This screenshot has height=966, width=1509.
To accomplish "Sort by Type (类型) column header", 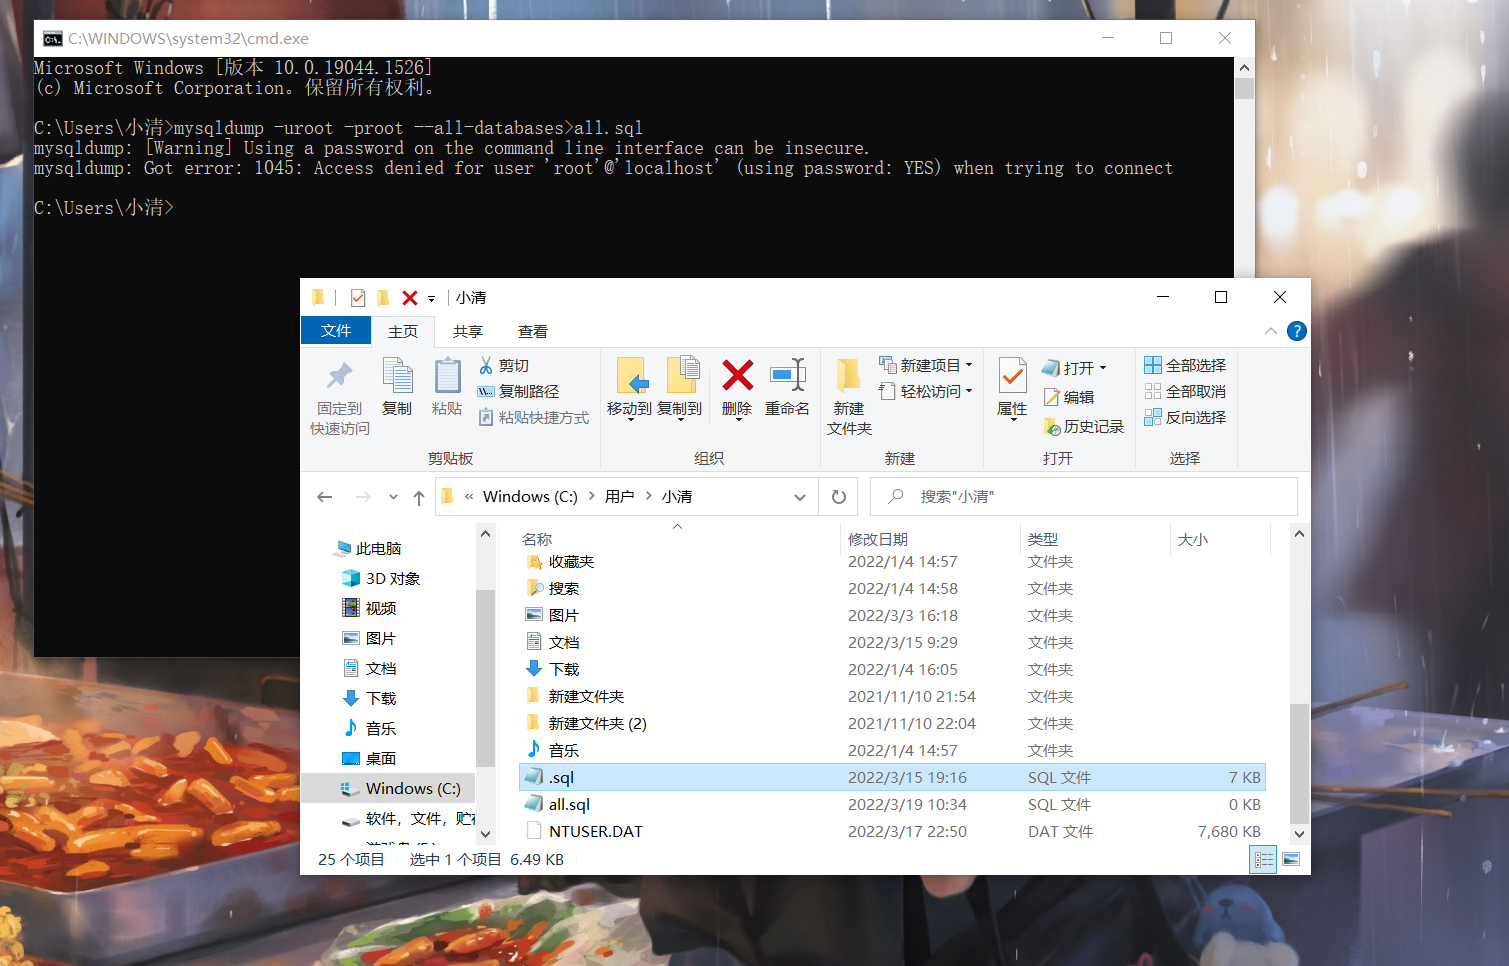I will (x=1043, y=540).
